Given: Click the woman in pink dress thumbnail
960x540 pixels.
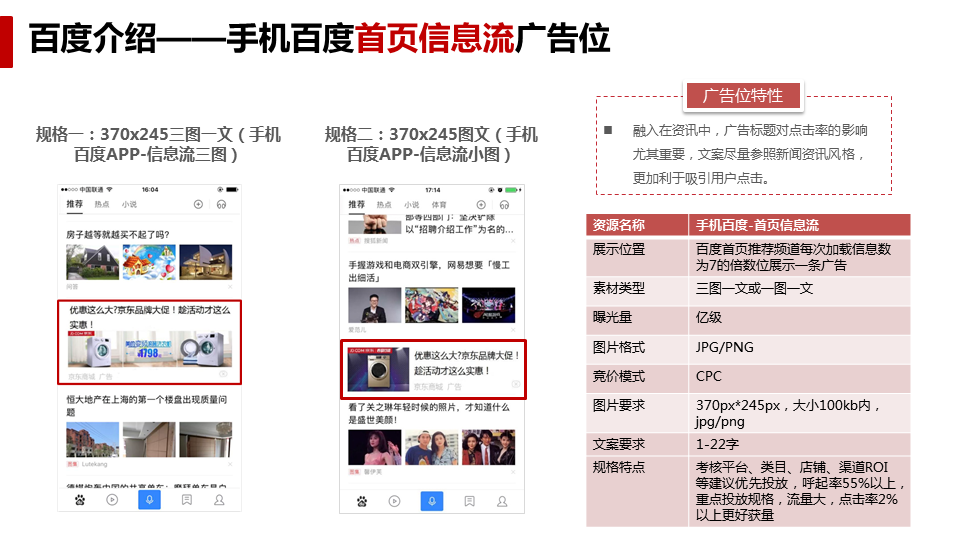Looking at the screenshot, I should [x=375, y=448].
